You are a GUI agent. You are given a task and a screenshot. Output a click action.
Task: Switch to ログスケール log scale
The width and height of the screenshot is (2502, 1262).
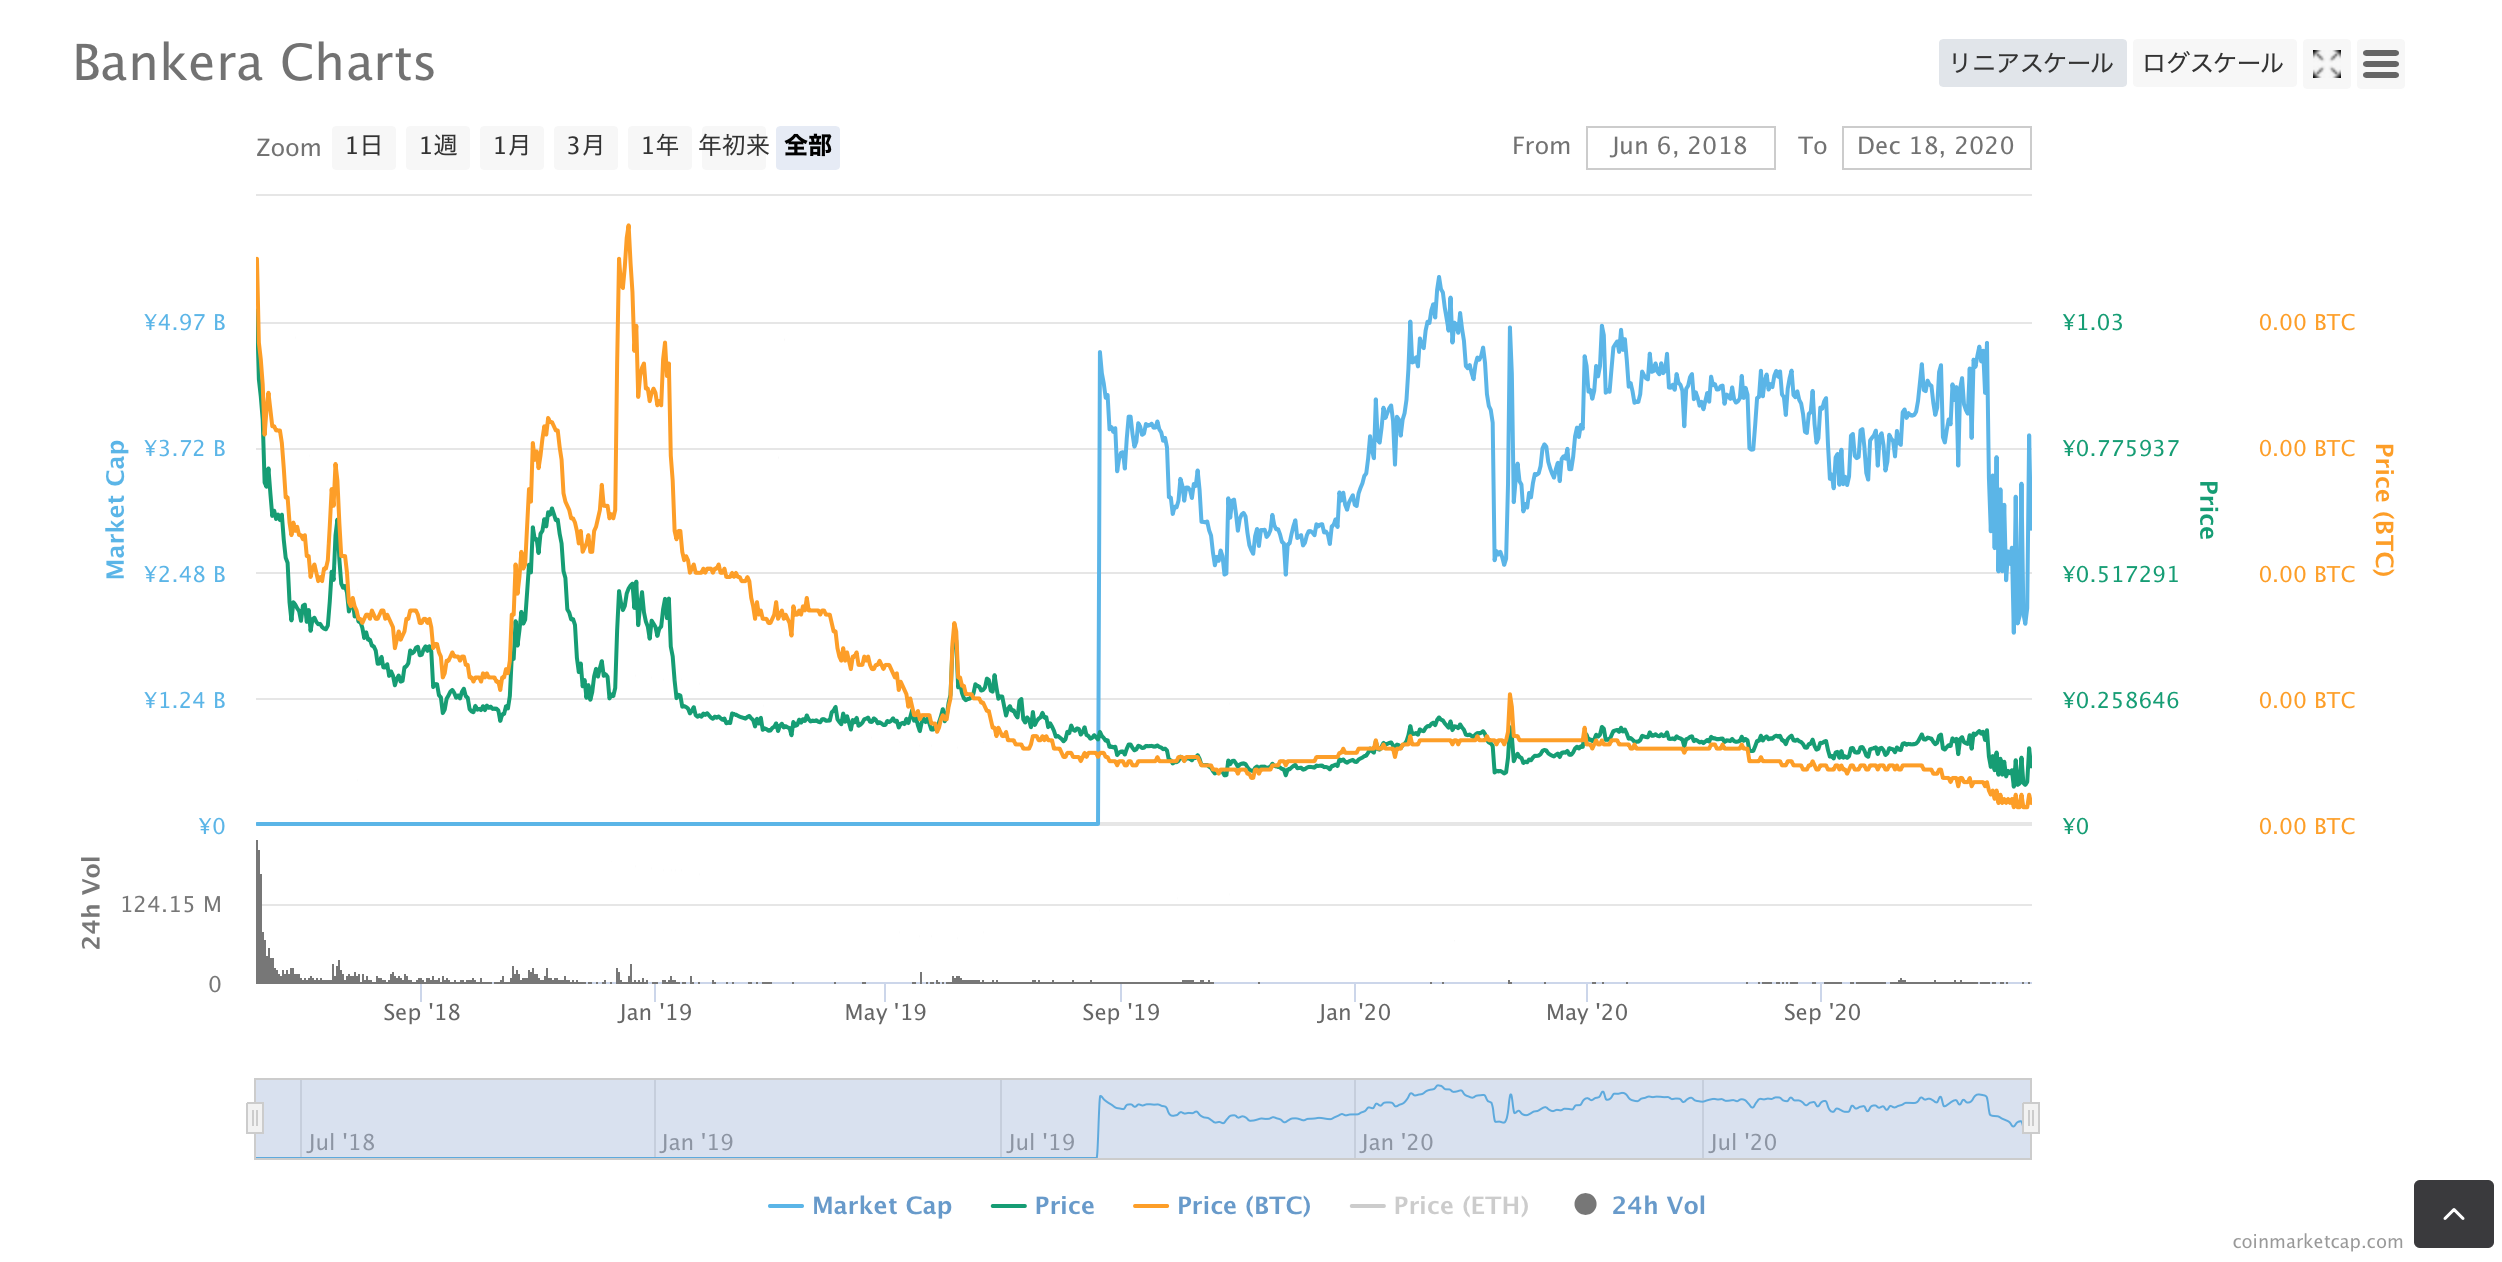[x=2214, y=64]
